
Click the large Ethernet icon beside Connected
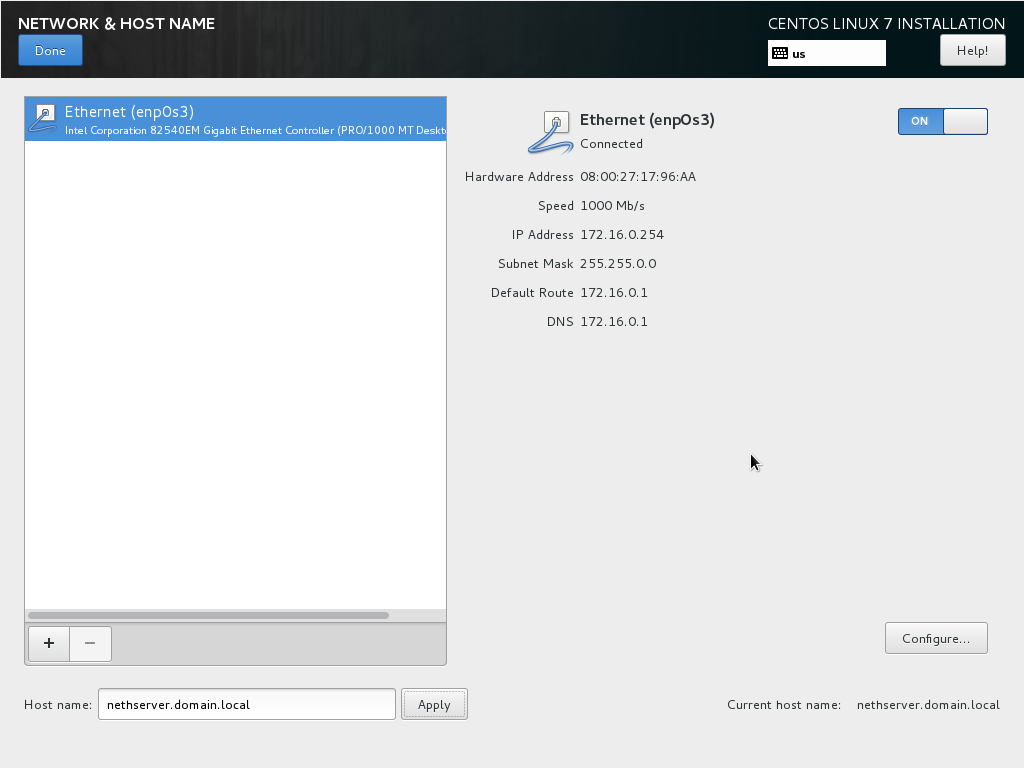point(550,133)
